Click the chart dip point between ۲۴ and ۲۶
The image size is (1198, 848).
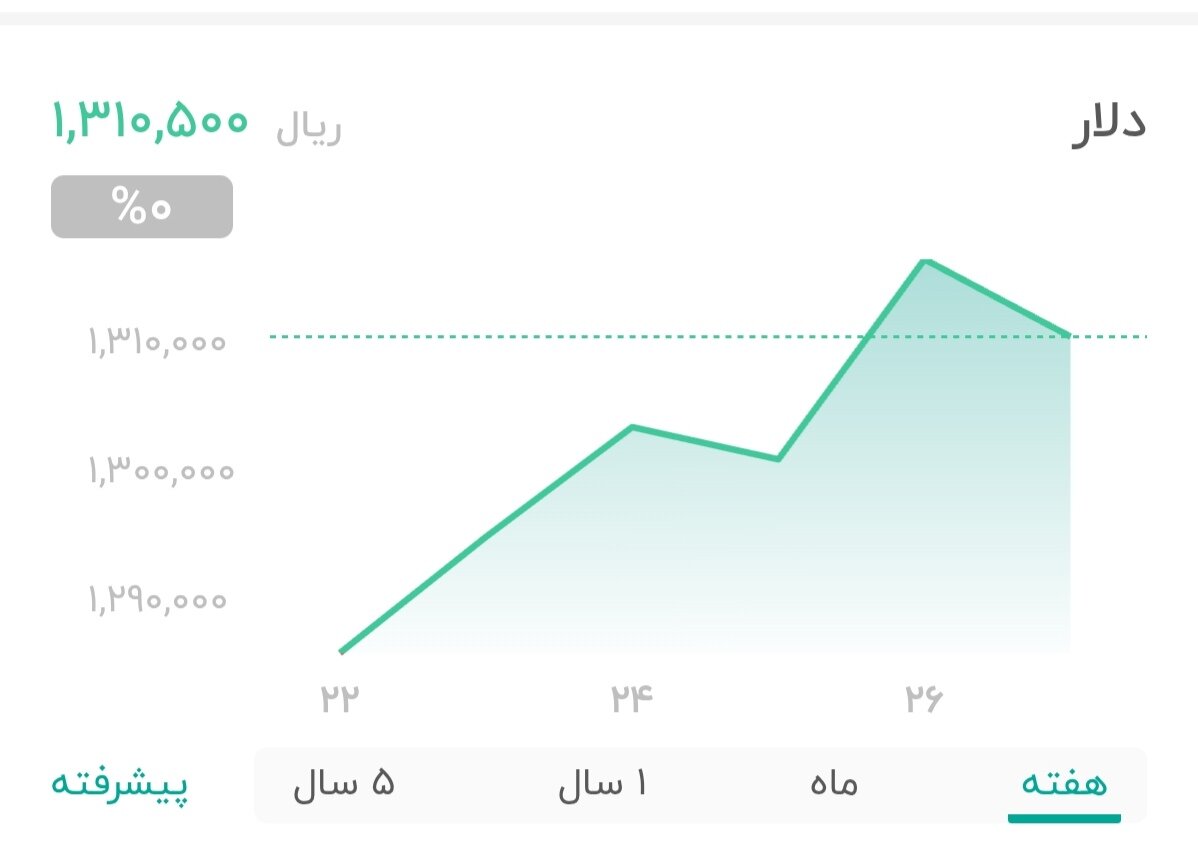(x=778, y=459)
